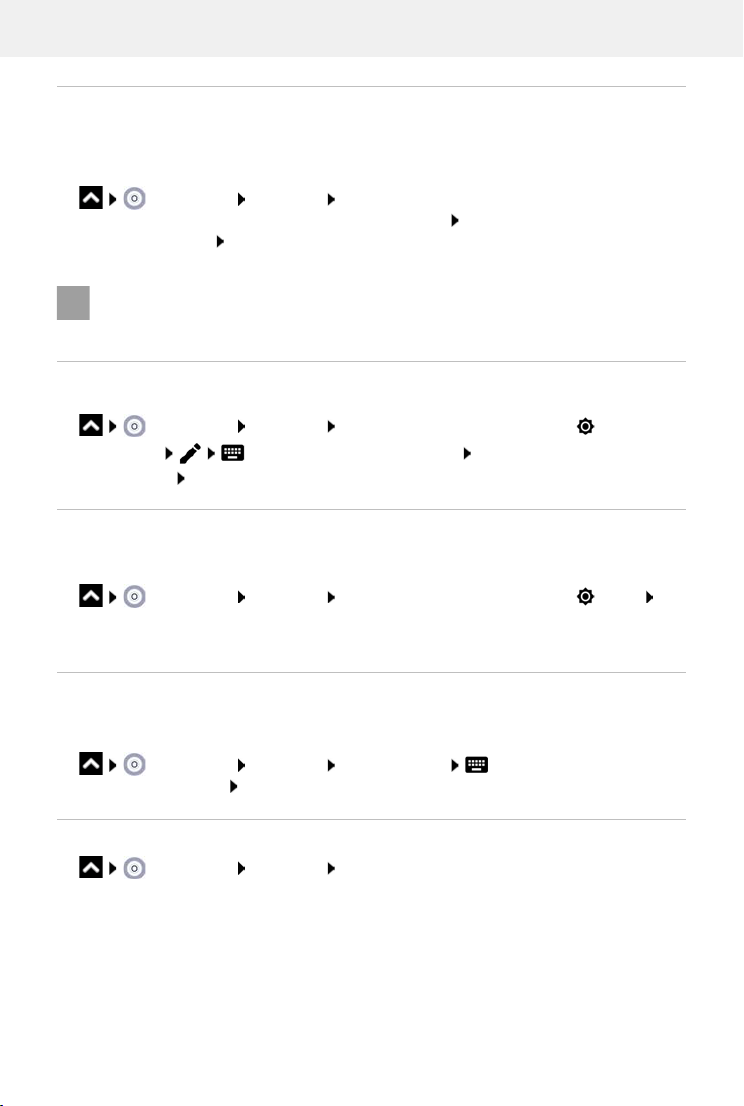The image size is (744, 1106).
Task: Click the round settings icon in the lower keyboard section
Action: click(x=135, y=765)
